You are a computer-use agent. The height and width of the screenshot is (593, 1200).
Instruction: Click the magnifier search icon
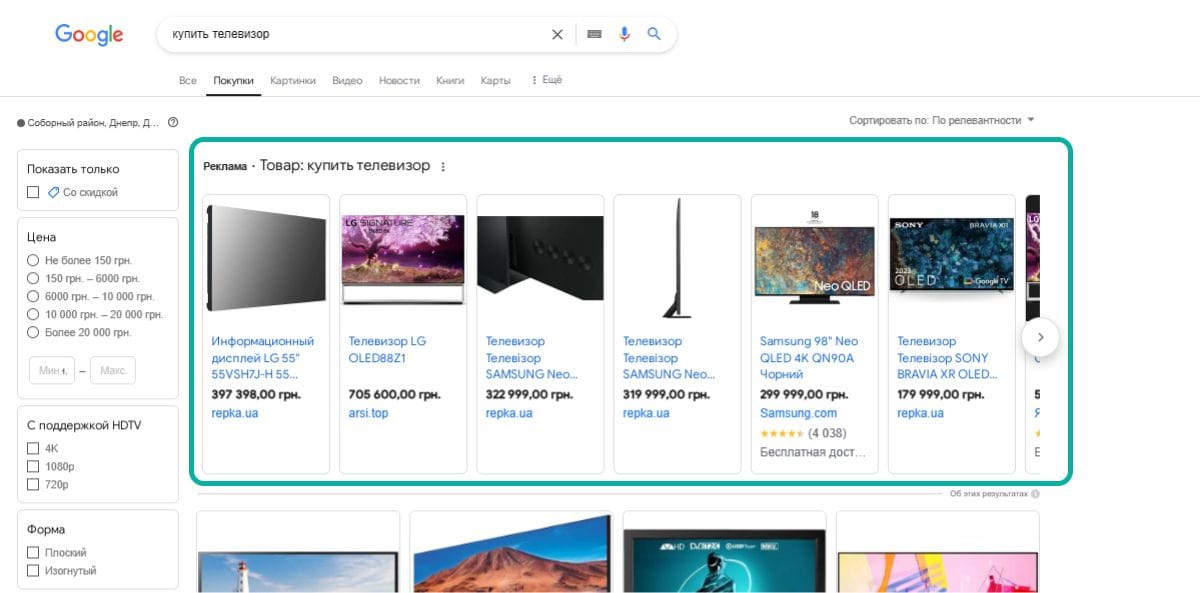click(654, 34)
